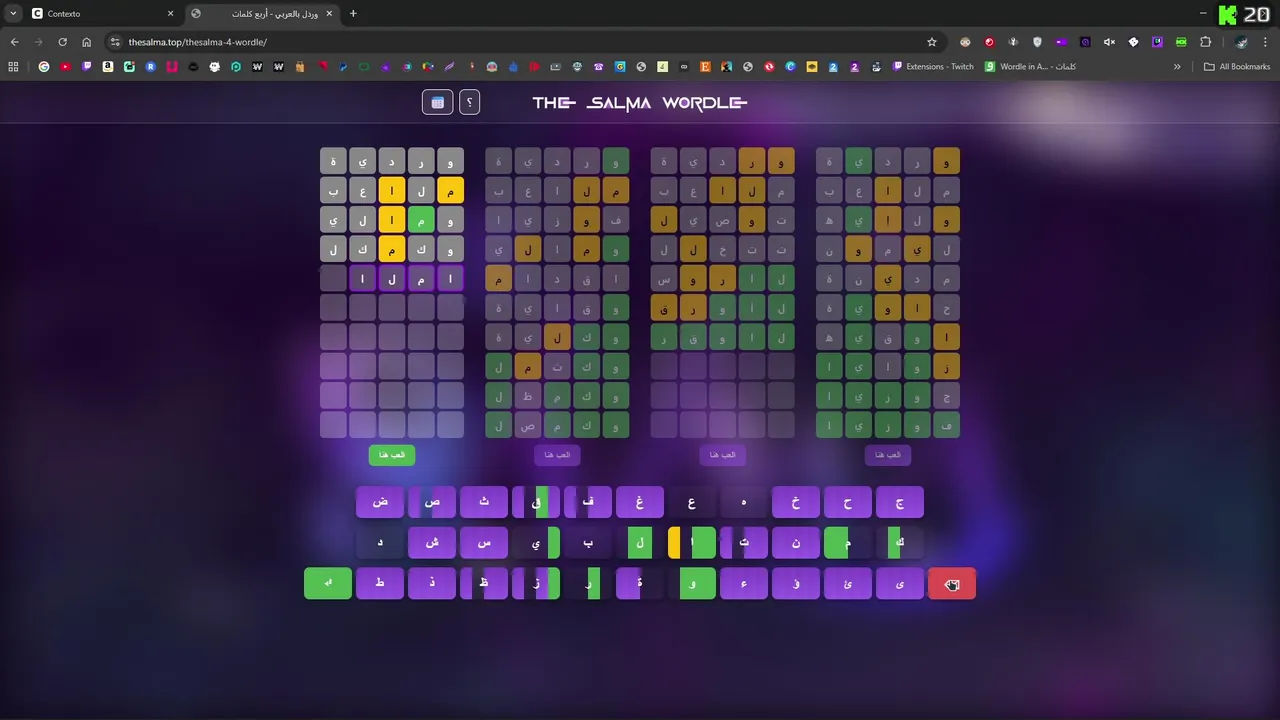Select the ووردل بالعربي browser tab
Viewport: 1280px width, 720px height.
pos(262,13)
